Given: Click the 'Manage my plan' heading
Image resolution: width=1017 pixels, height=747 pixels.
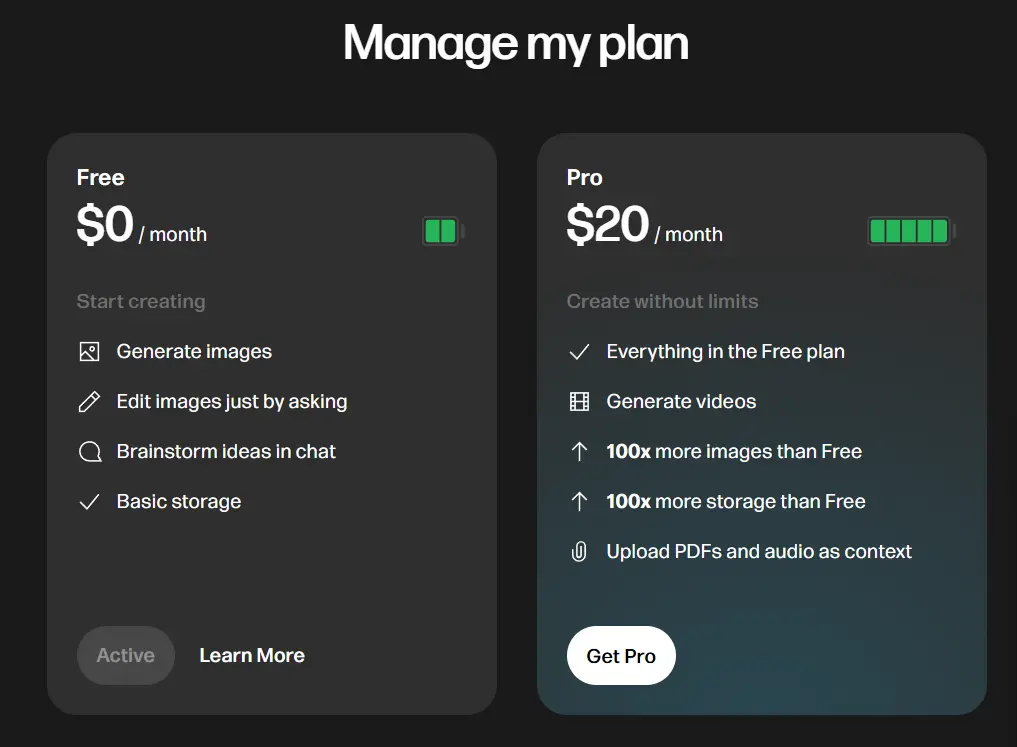Looking at the screenshot, I should click(516, 42).
